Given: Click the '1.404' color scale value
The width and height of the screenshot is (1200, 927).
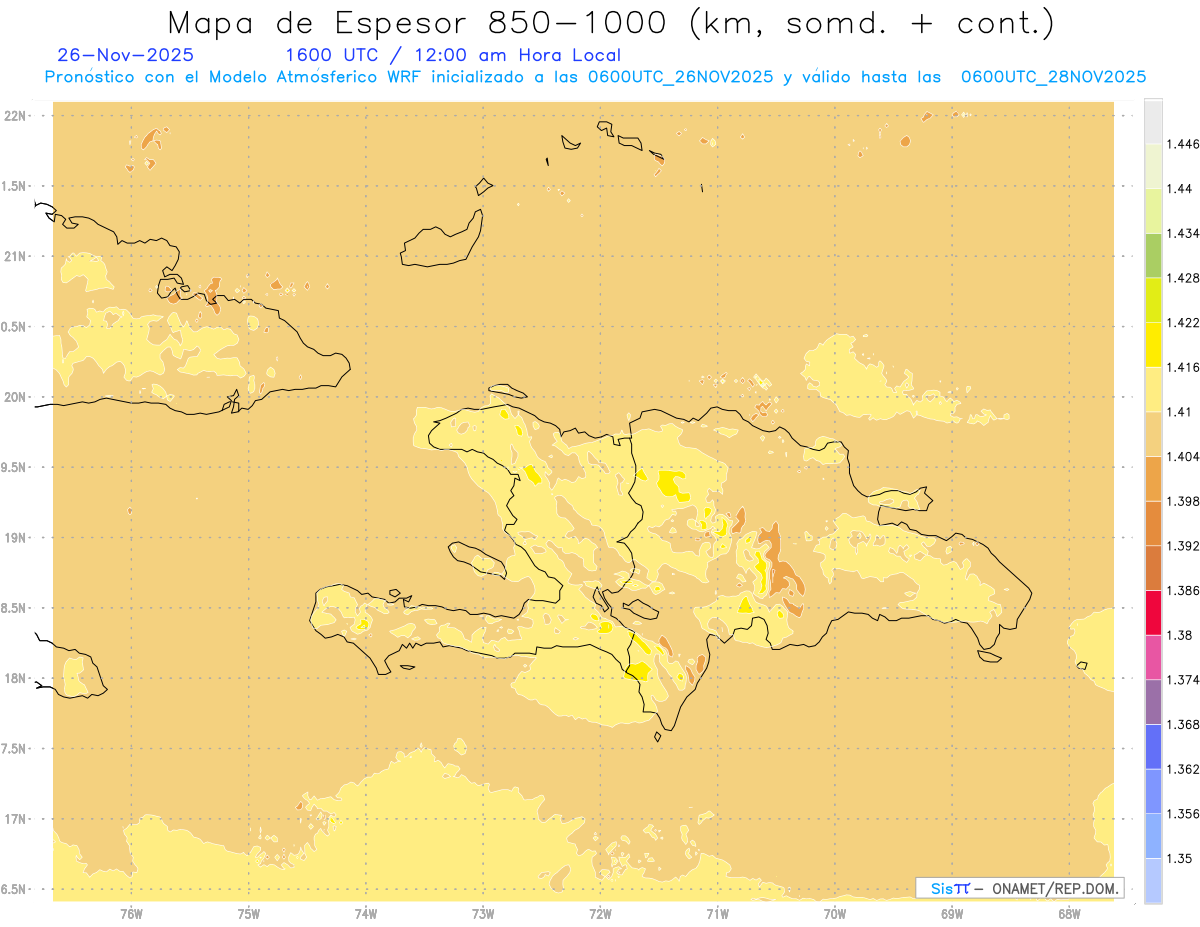Looking at the screenshot, I should 1183,456.
